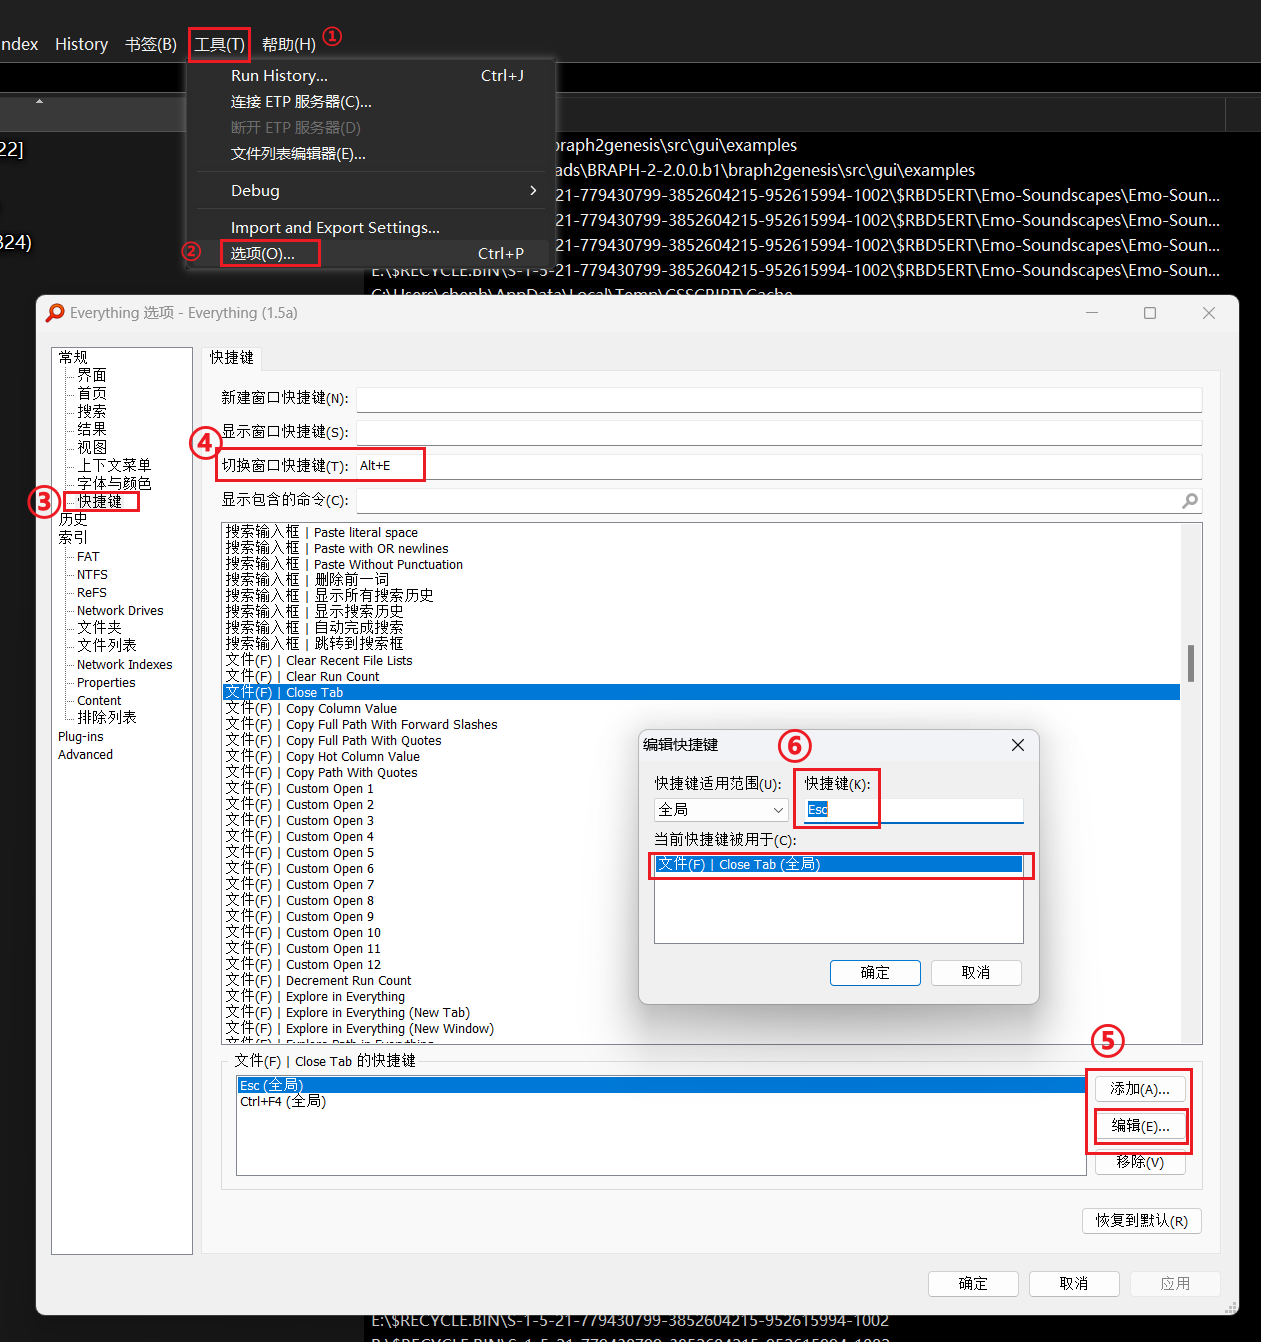The height and width of the screenshot is (1342, 1261).
Task: Select 文件列表 in the options tree
Action: pos(107,645)
